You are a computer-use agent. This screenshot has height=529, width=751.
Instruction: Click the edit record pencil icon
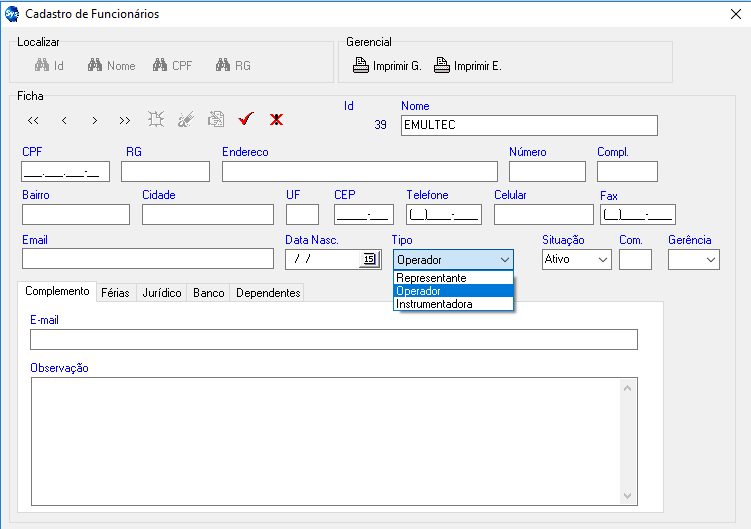pyautogui.click(x=185, y=119)
